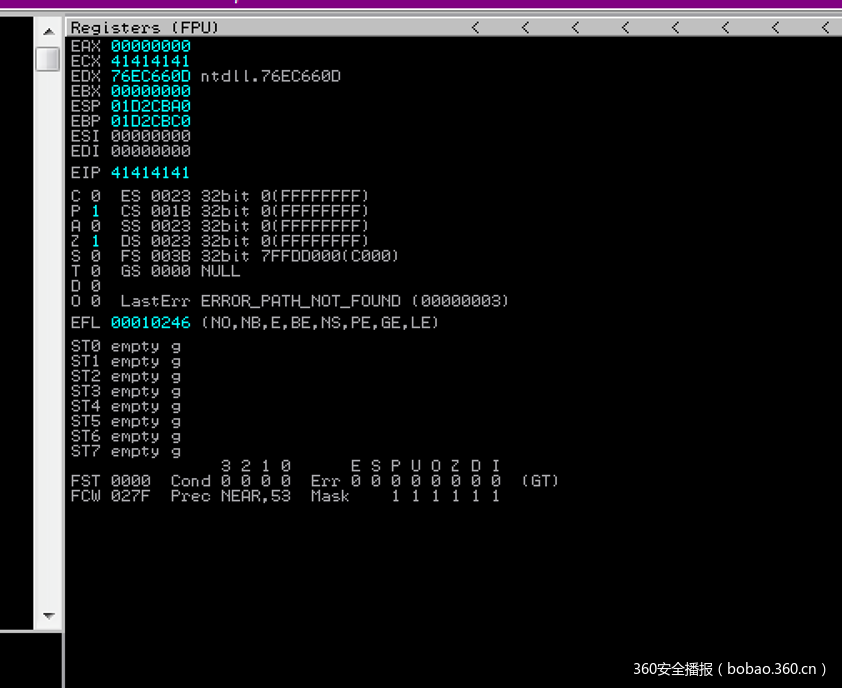The height and width of the screenshot is (688, 842).
Task: Click the scrollbar up arrow
Action: 48,31
